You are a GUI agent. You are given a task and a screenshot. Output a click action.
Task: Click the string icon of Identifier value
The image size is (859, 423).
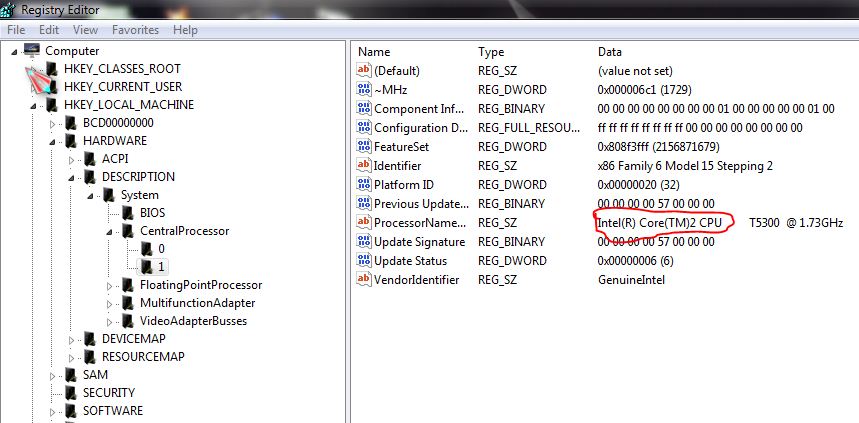coord(364,165)
